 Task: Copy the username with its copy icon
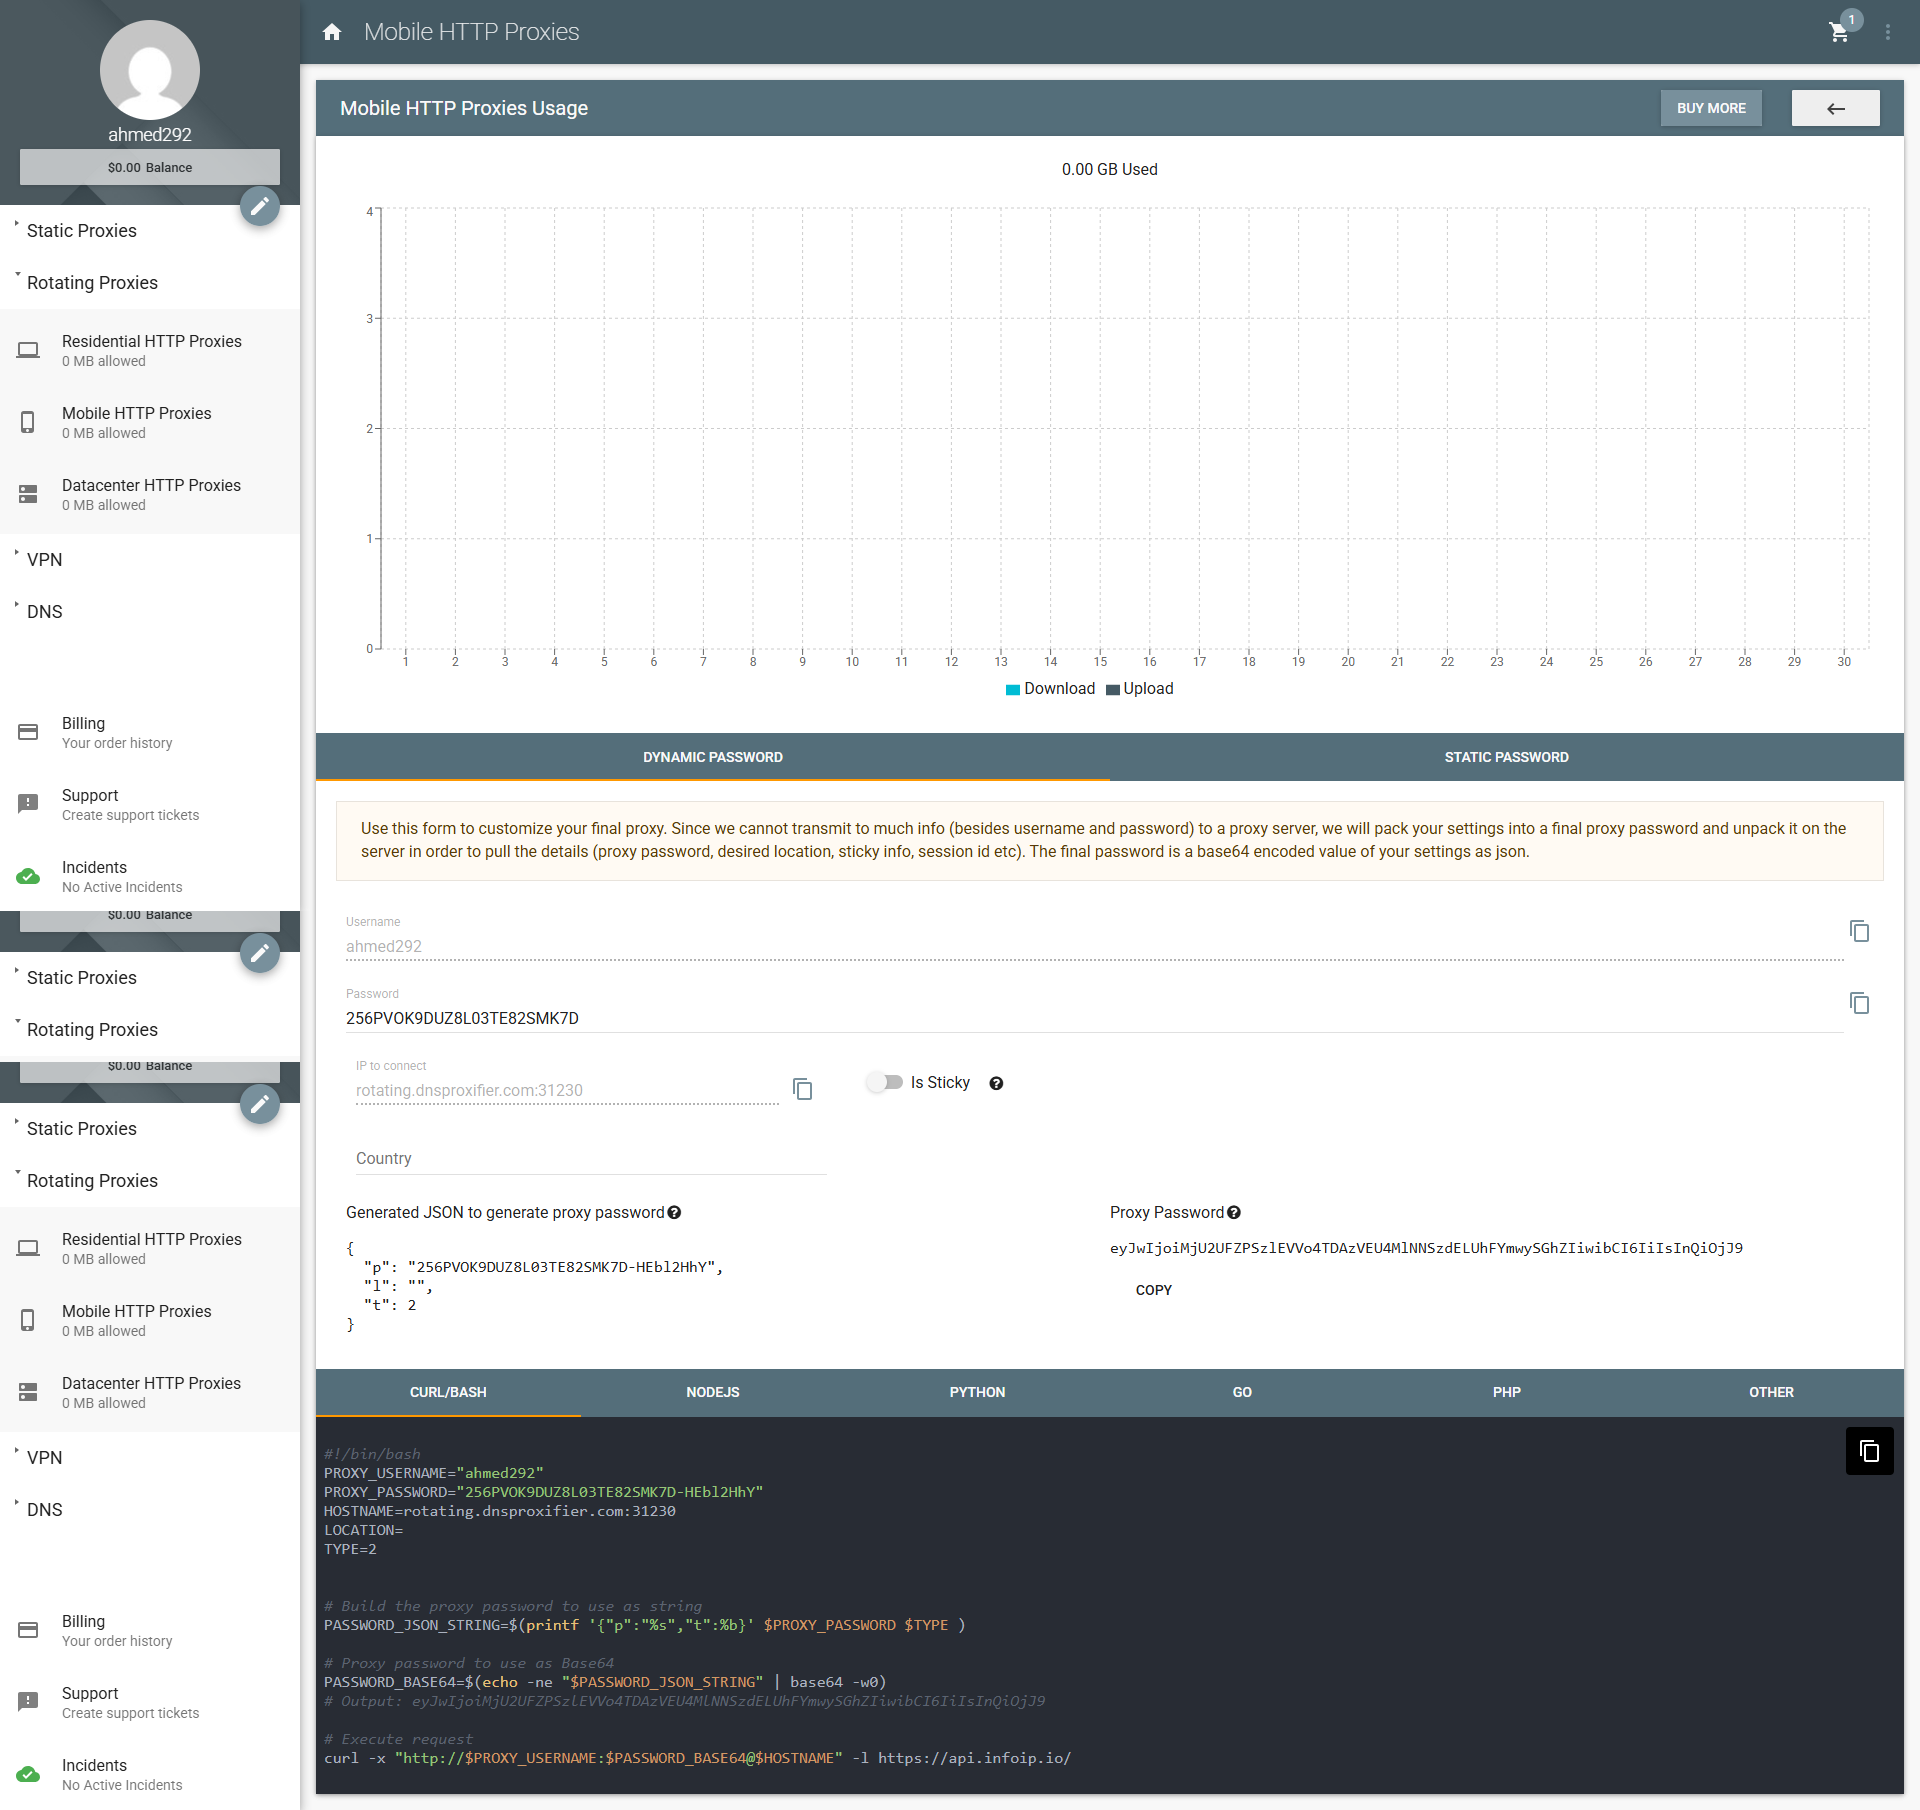pos(1859,931)
